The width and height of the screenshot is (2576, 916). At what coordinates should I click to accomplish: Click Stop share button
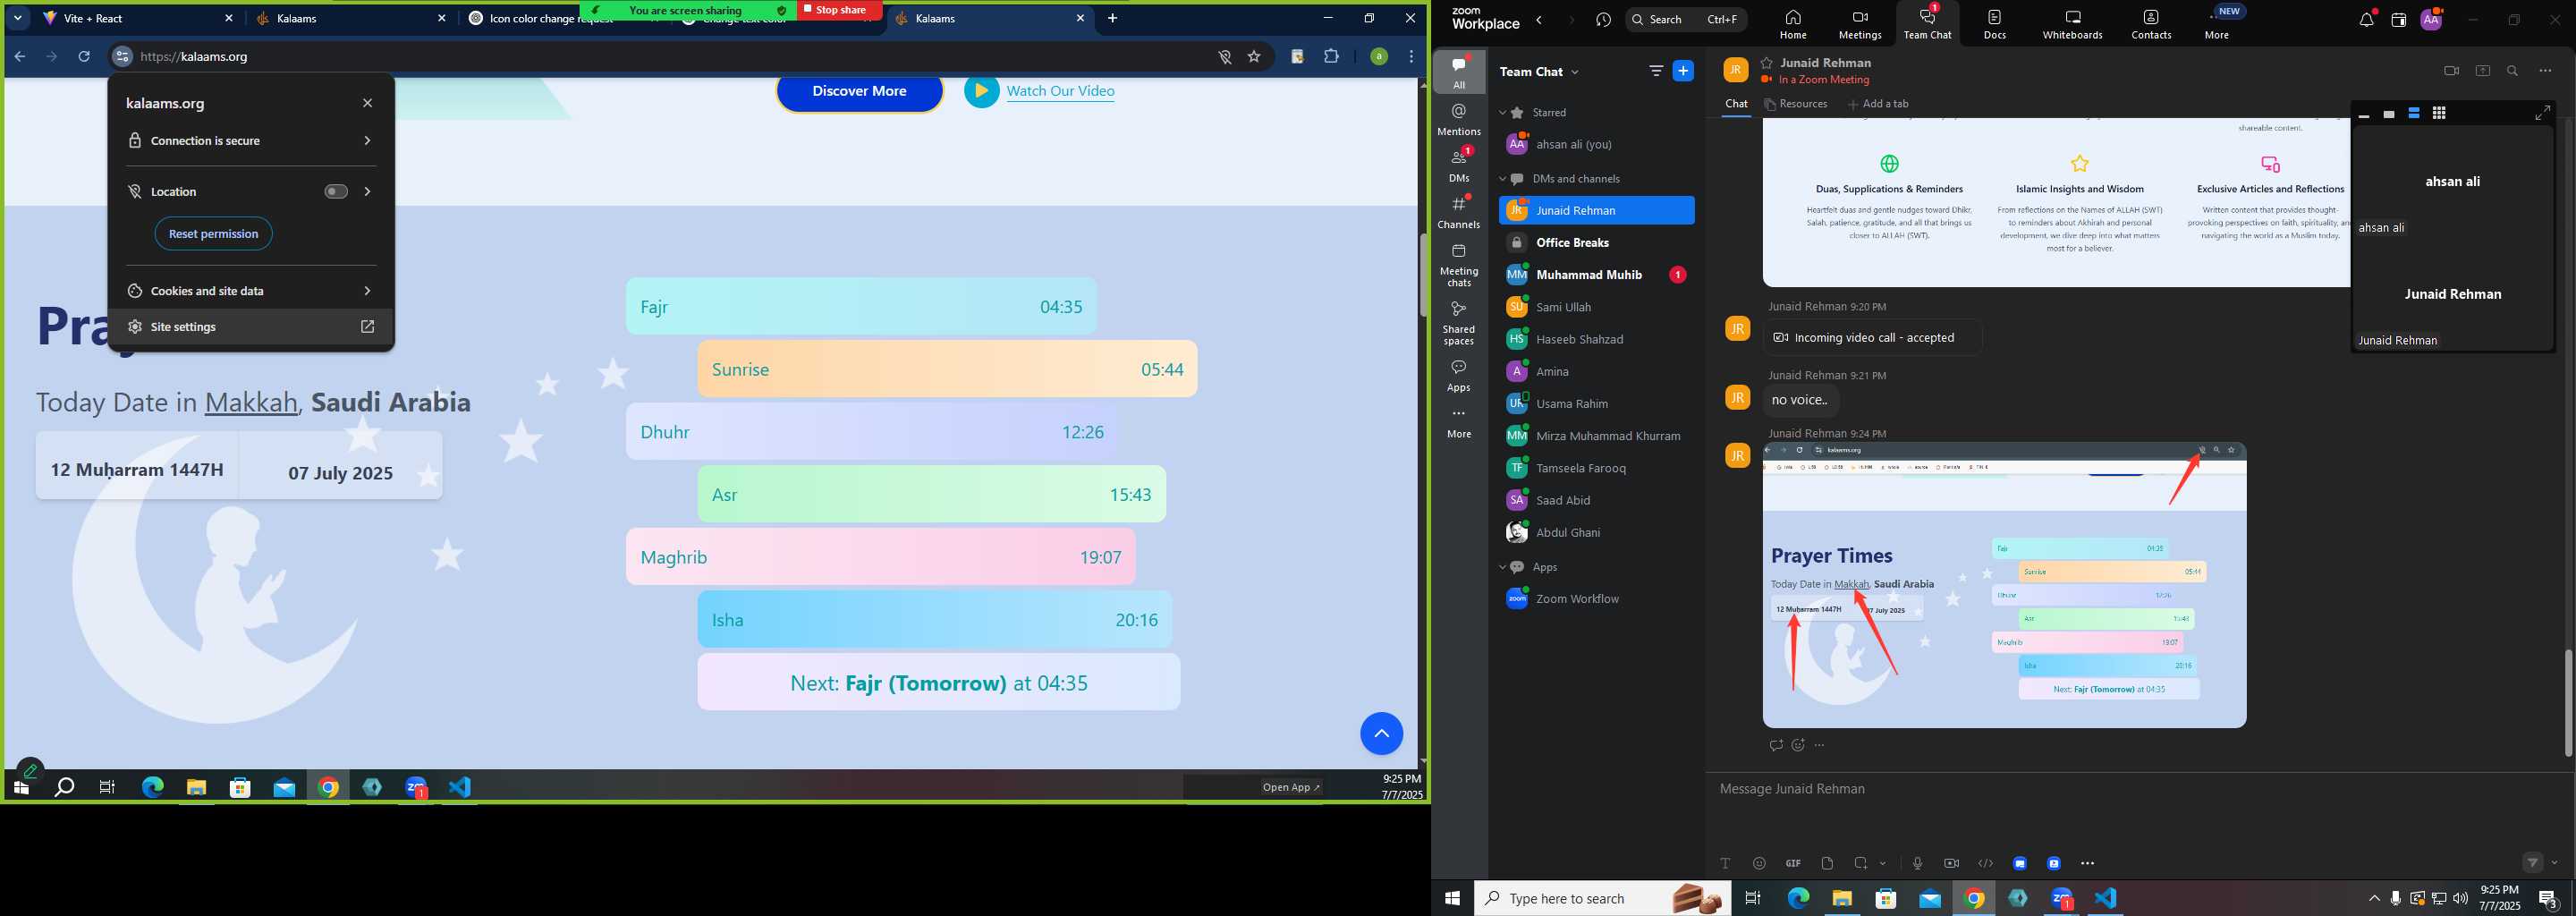839,10
